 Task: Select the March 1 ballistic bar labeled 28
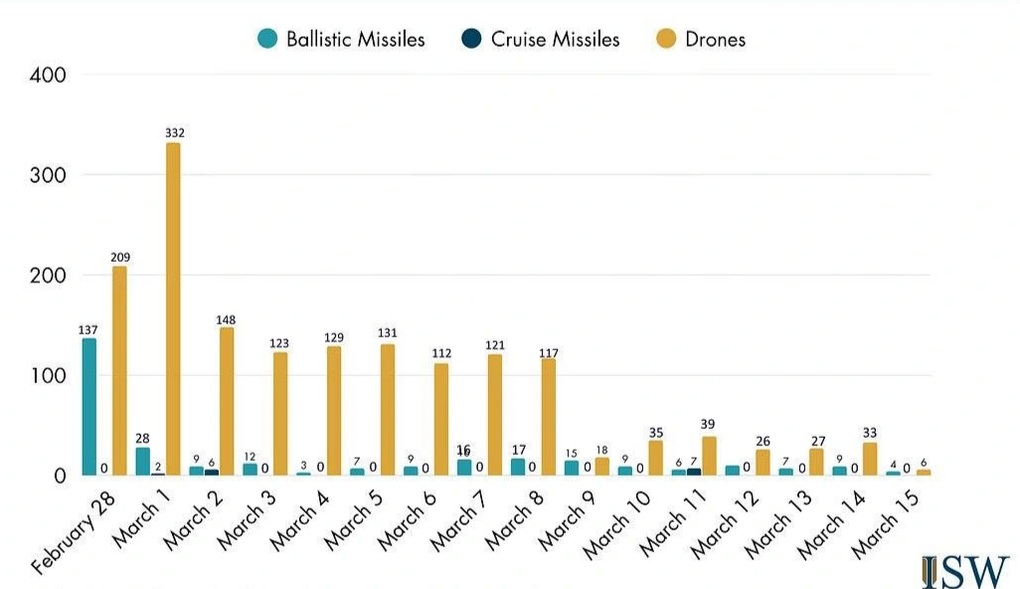click(x=143, y=461)
